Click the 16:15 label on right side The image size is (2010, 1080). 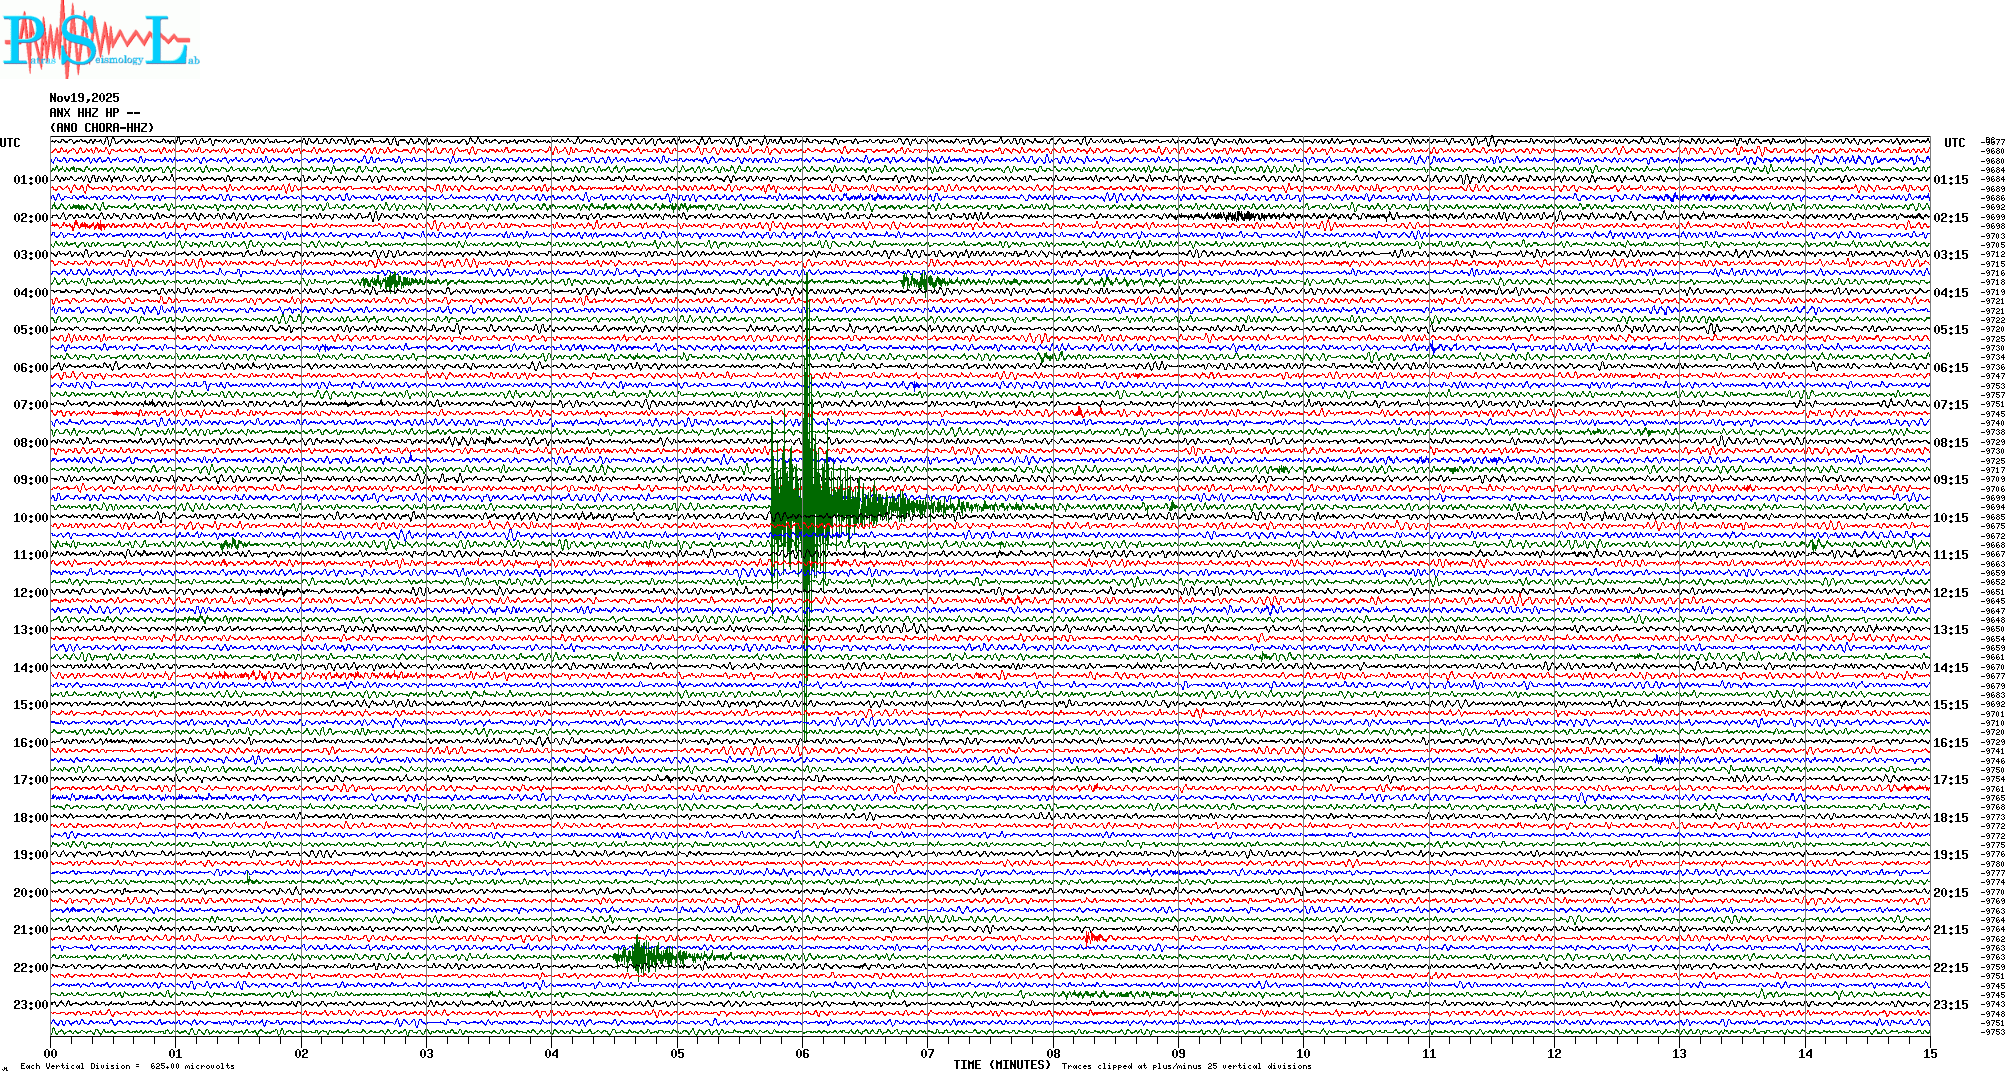click(1951, 743)
